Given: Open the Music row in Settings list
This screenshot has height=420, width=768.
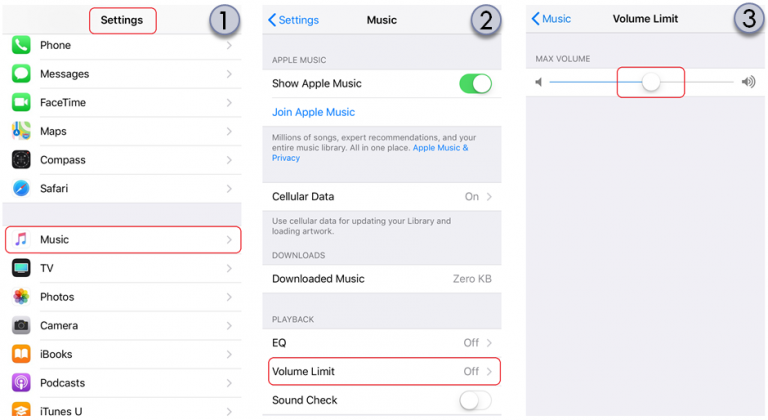Looking at the screenshot, I should (x=123, y=240).
